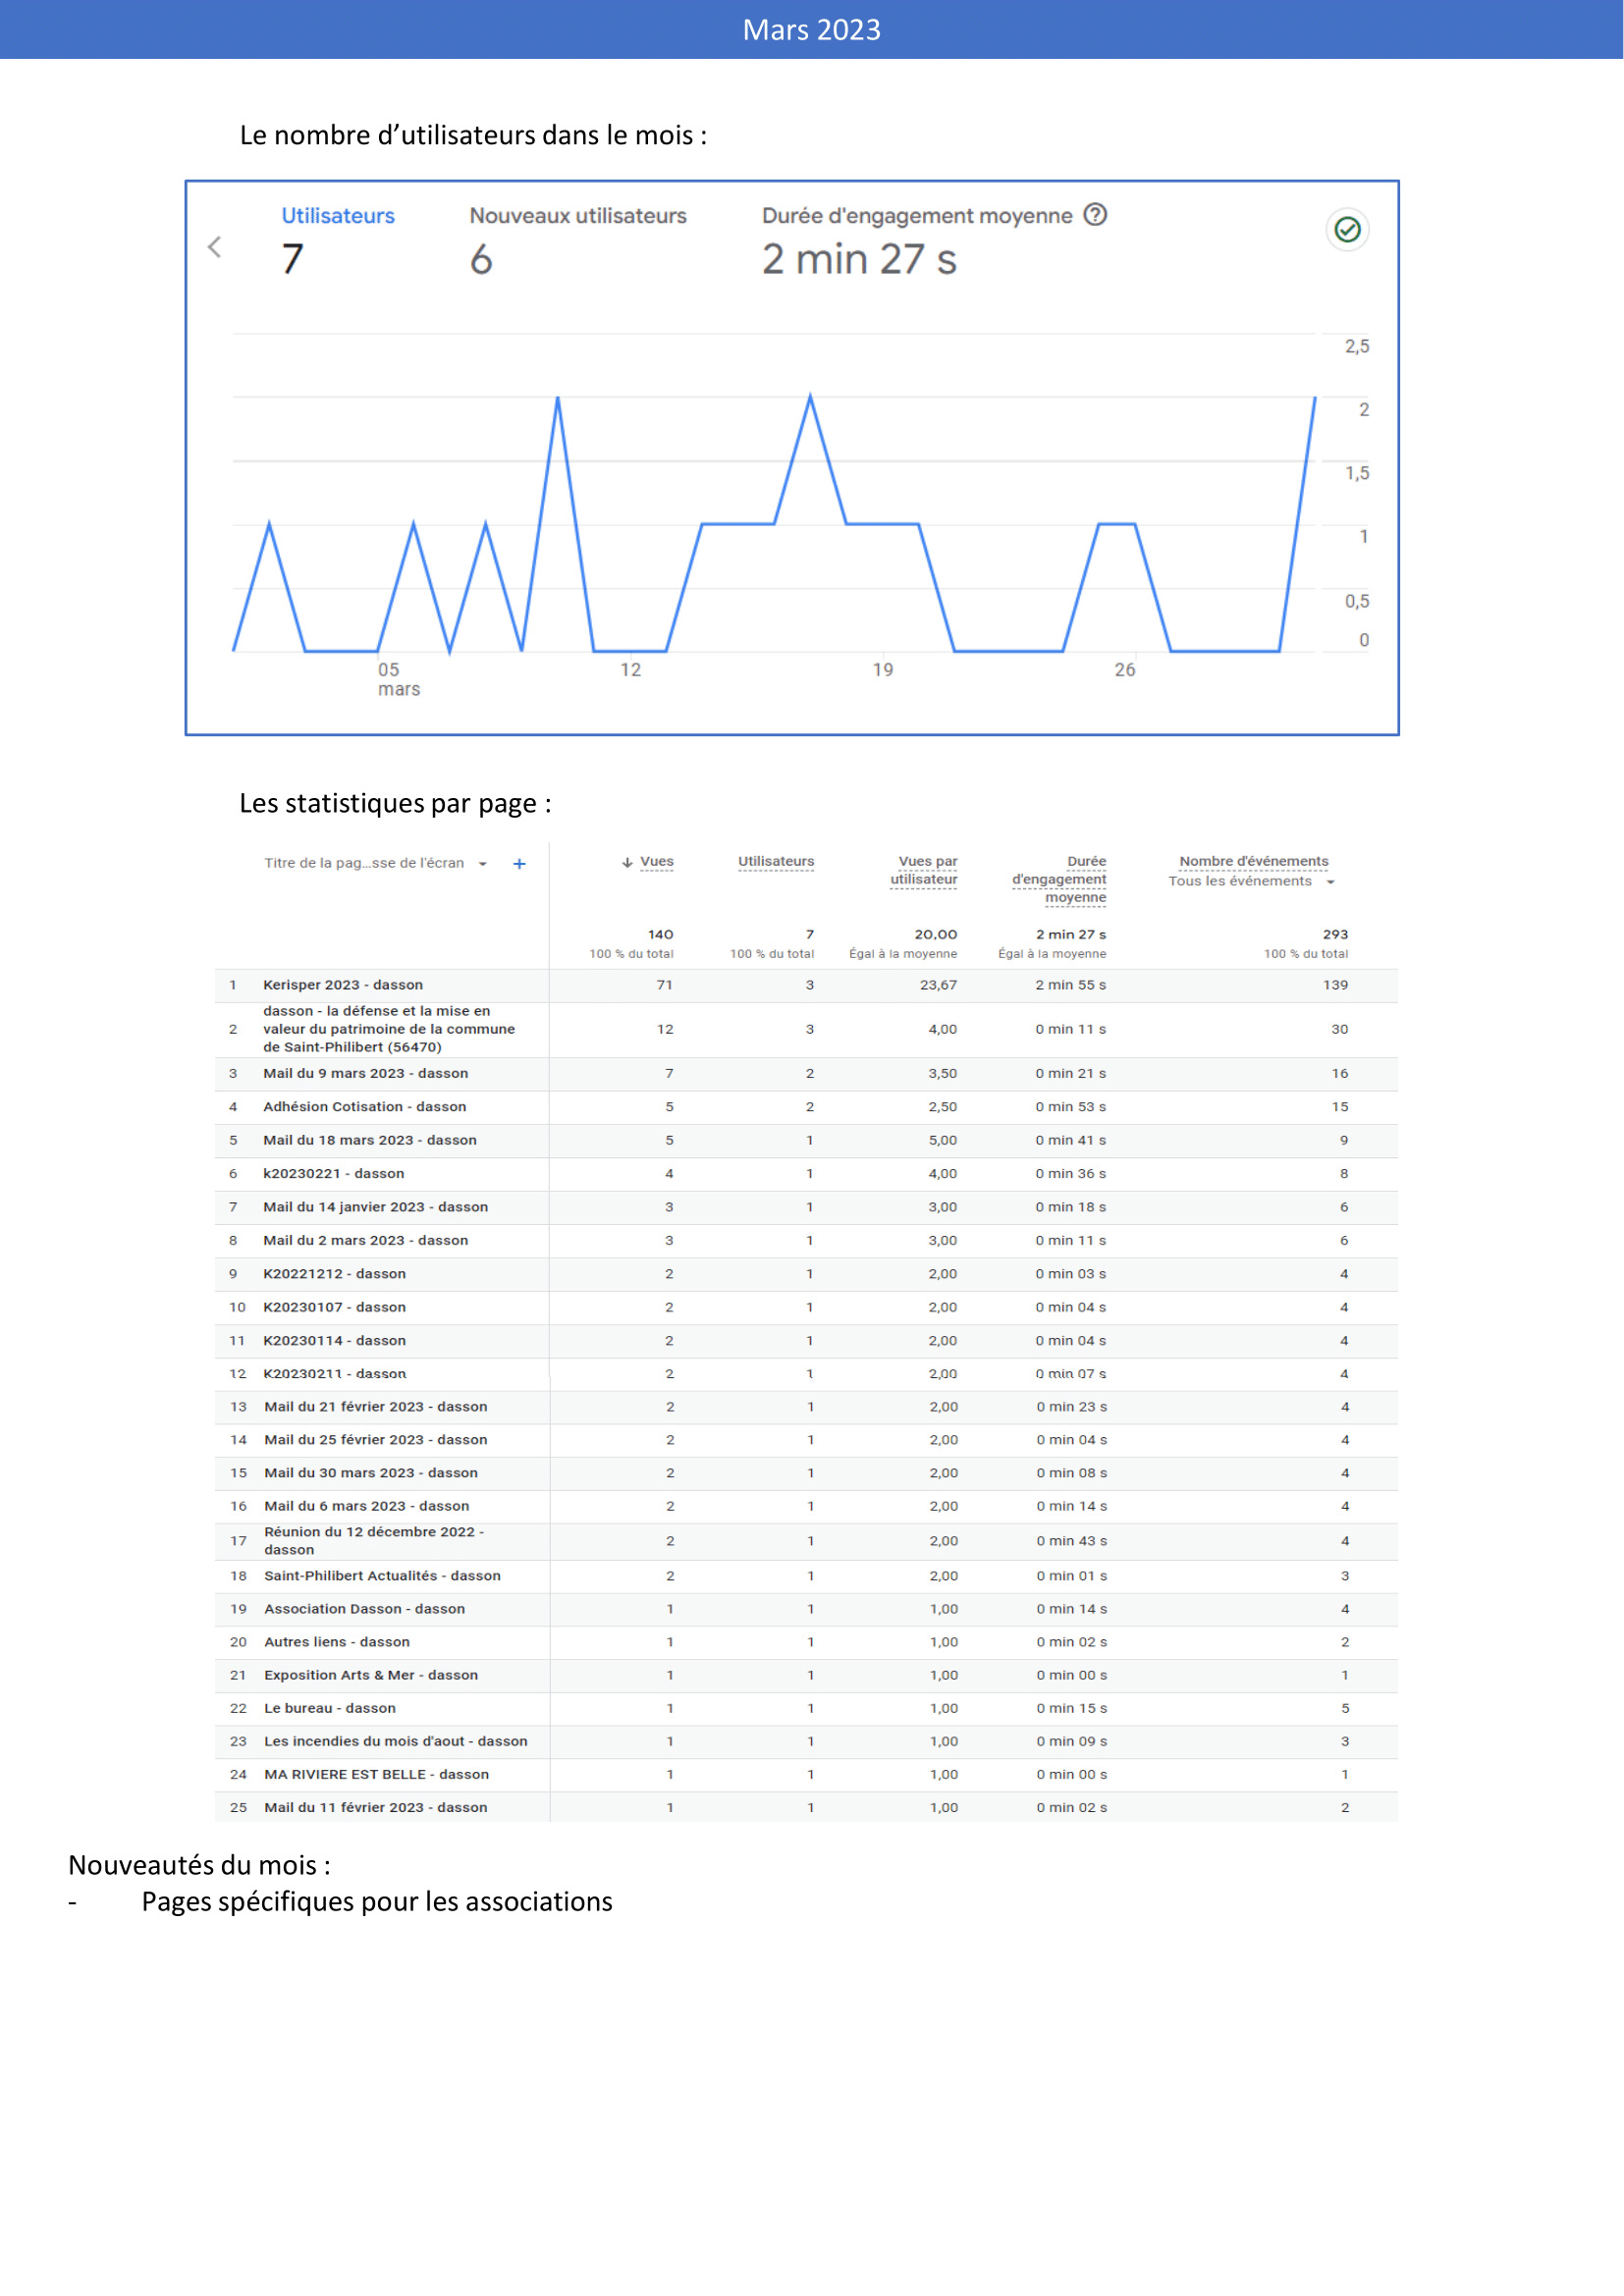Click 'Mail du 6 mars 2023 - dasson'
Viewport: 1624px width, 2296px height.
click(x=367, y=1507)
